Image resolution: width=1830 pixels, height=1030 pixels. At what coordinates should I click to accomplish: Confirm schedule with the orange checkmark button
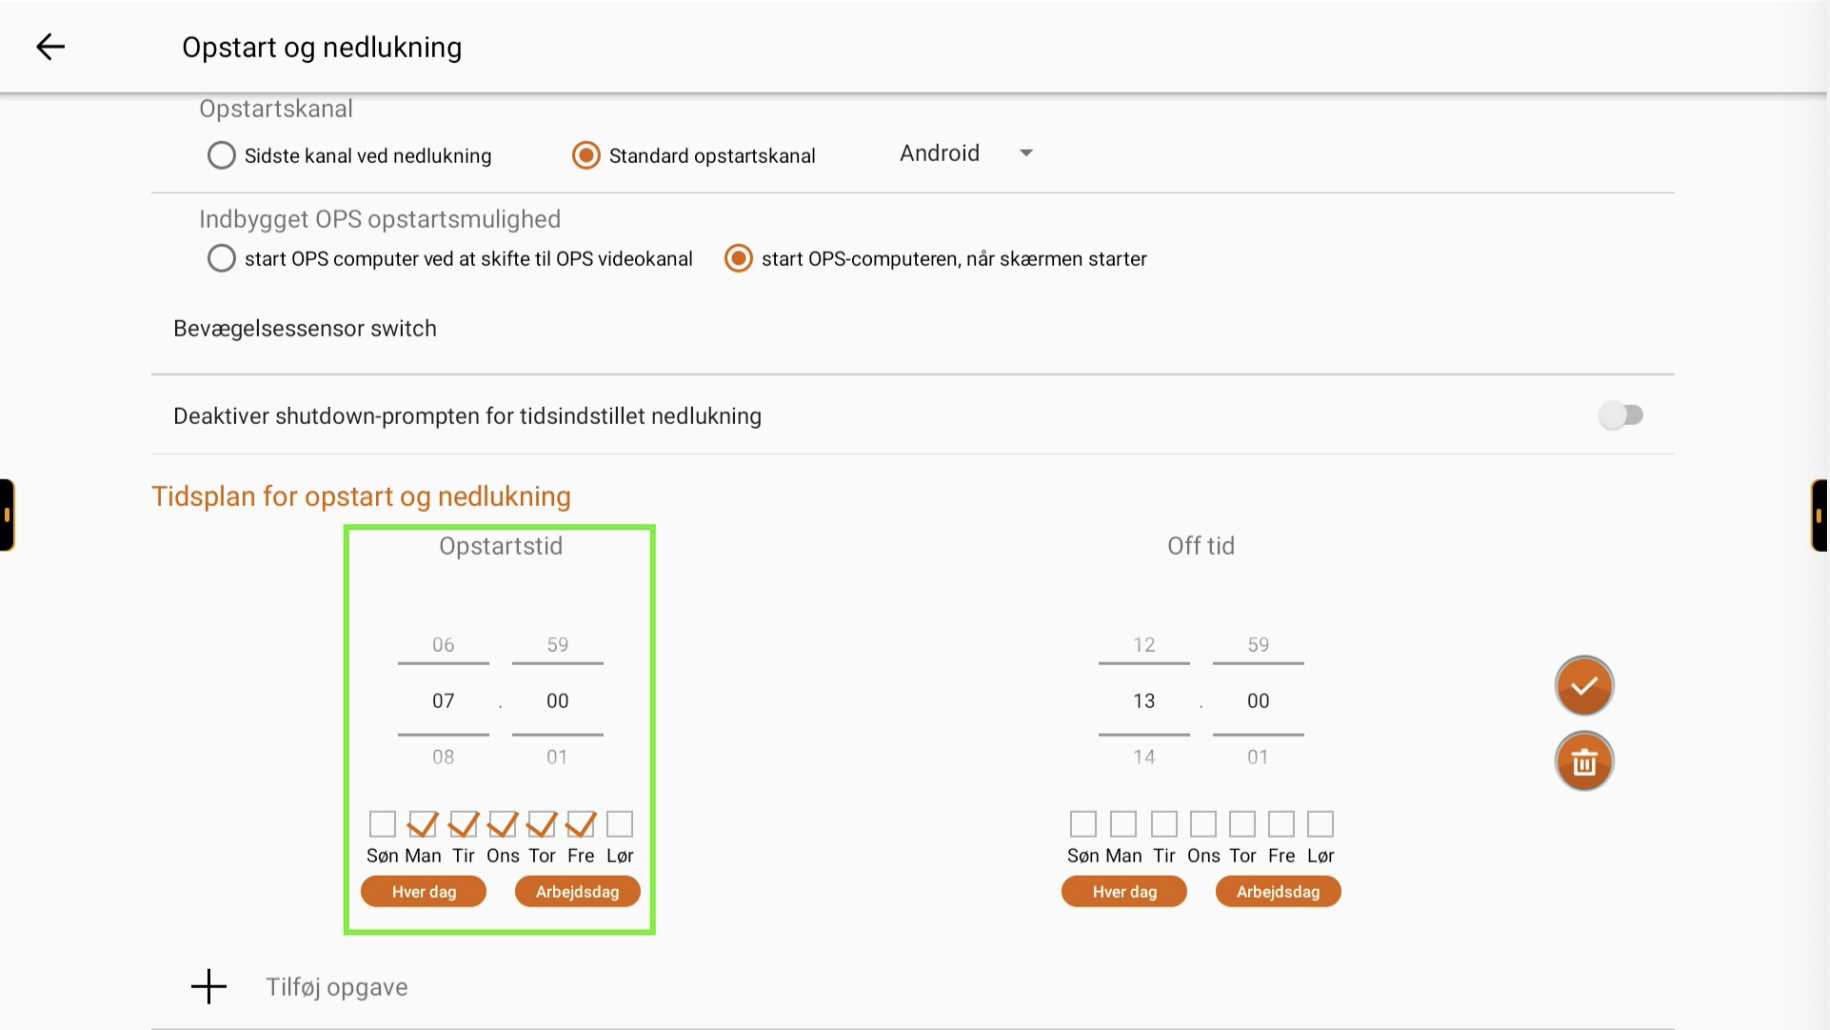1584,686
